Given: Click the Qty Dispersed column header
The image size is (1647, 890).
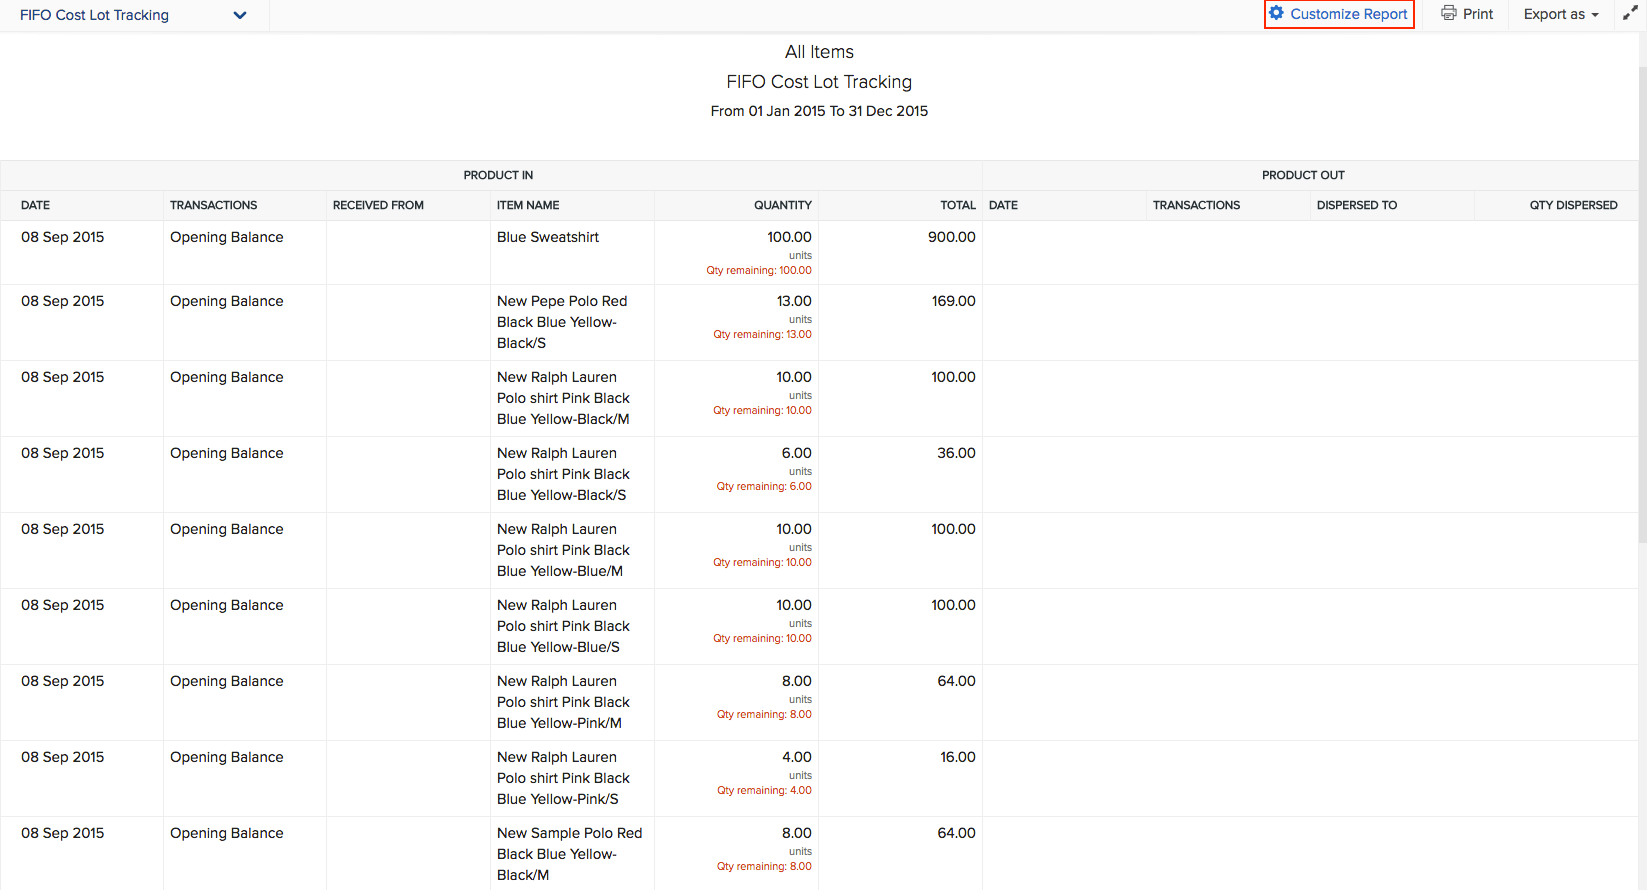Looking at the screenshot, I should pyautogui.click(x=1572, y=205).
